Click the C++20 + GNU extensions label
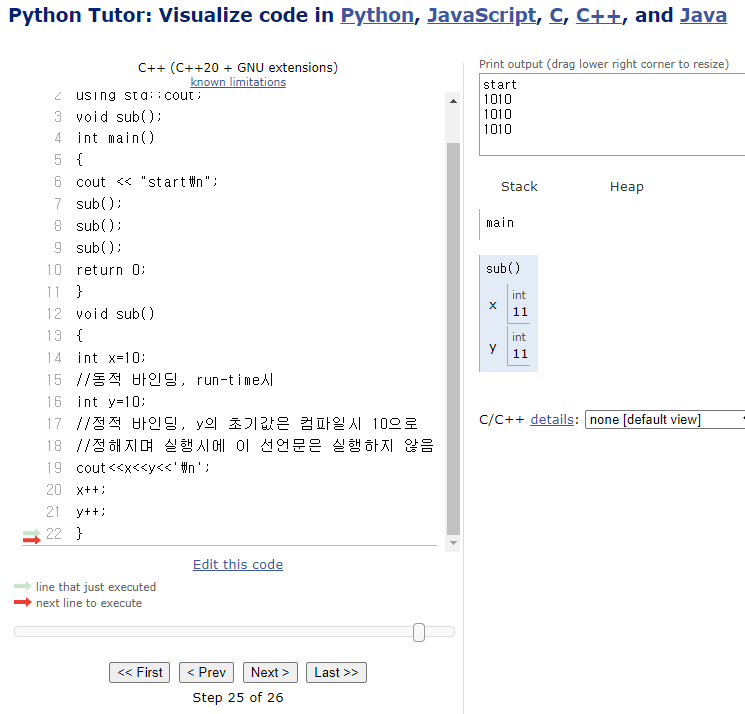The width and height of the screenshot is (745, 714). point(238,67)
